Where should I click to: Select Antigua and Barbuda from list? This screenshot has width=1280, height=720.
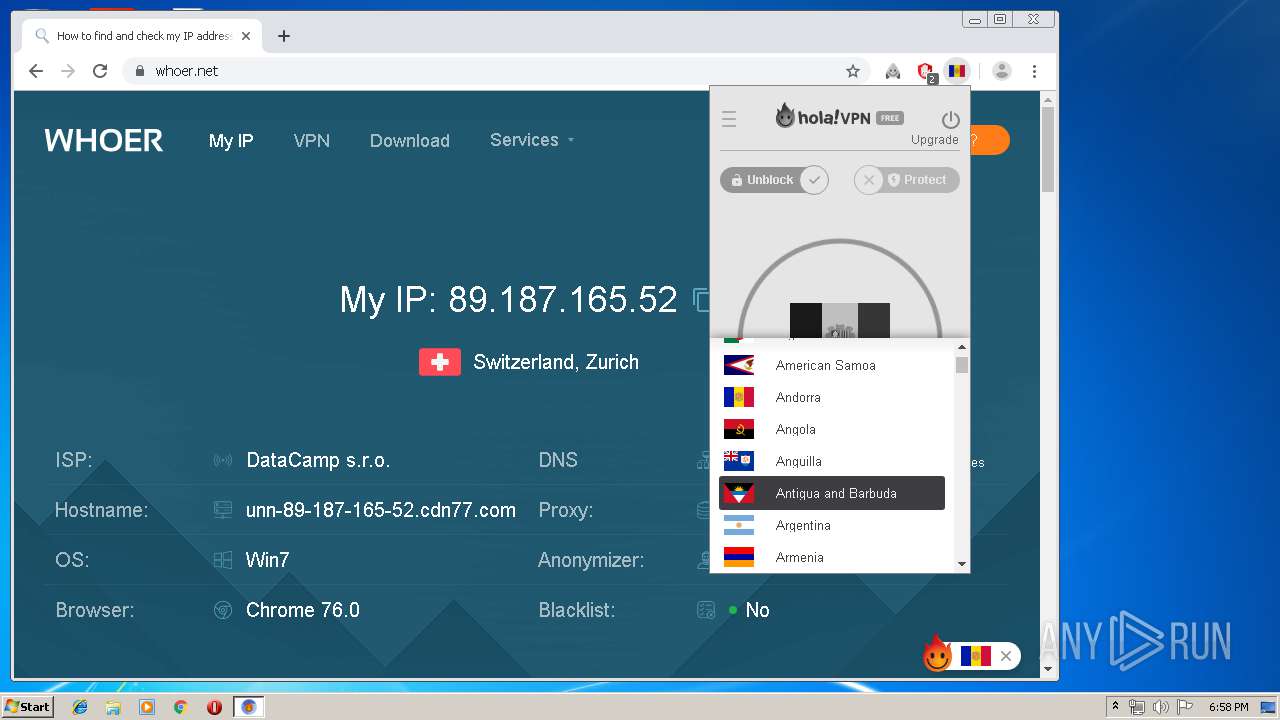(x=832, y=493)
